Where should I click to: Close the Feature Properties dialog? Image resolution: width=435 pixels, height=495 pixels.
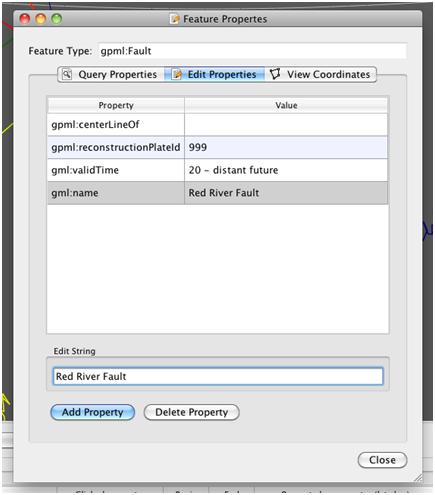(382, 460)
